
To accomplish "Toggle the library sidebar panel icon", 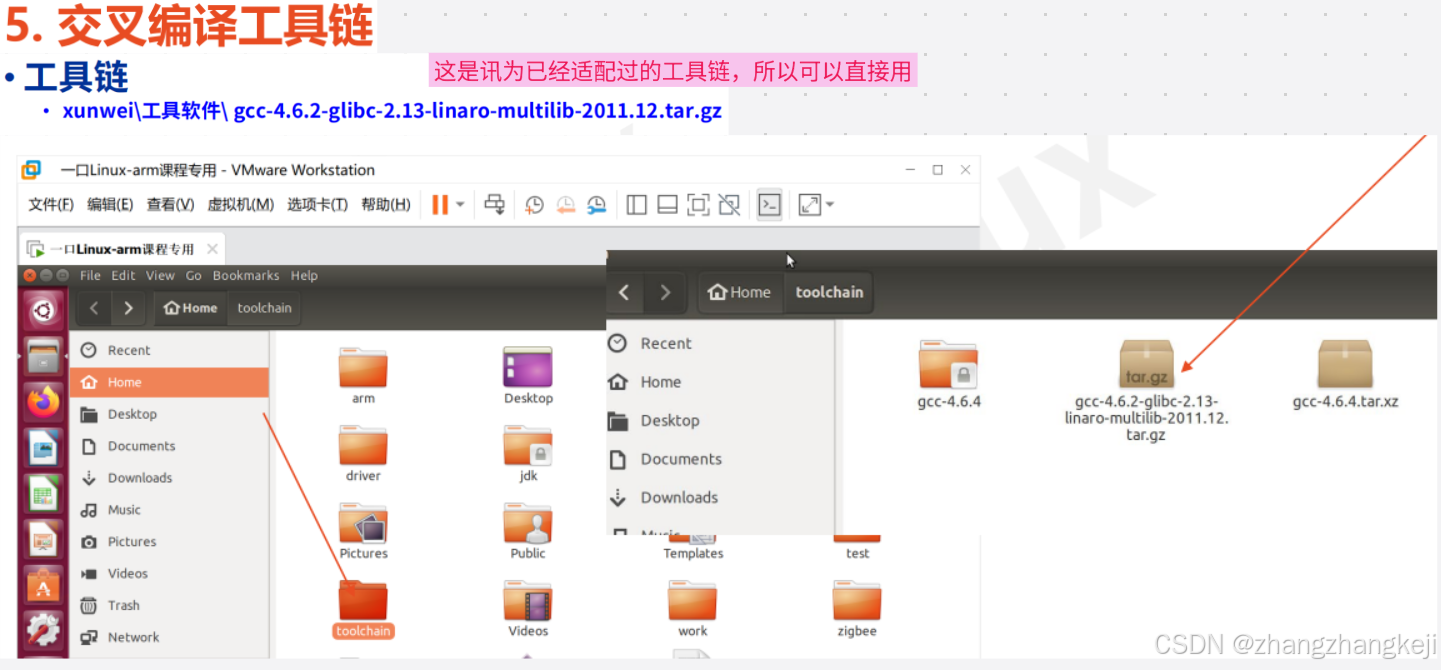I will click(637, 205).
